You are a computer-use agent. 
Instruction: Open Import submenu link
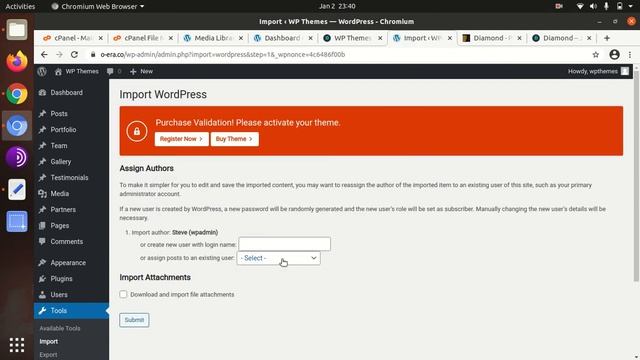49,342
